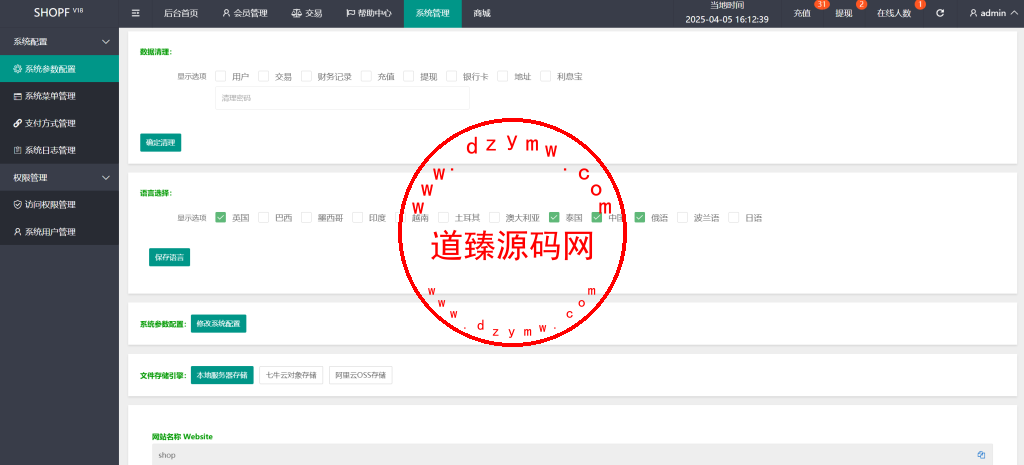The height and width of the screenshot is (465, 1024).
Task: Enable the 波兰语 language checkbox
Action: 683,217
